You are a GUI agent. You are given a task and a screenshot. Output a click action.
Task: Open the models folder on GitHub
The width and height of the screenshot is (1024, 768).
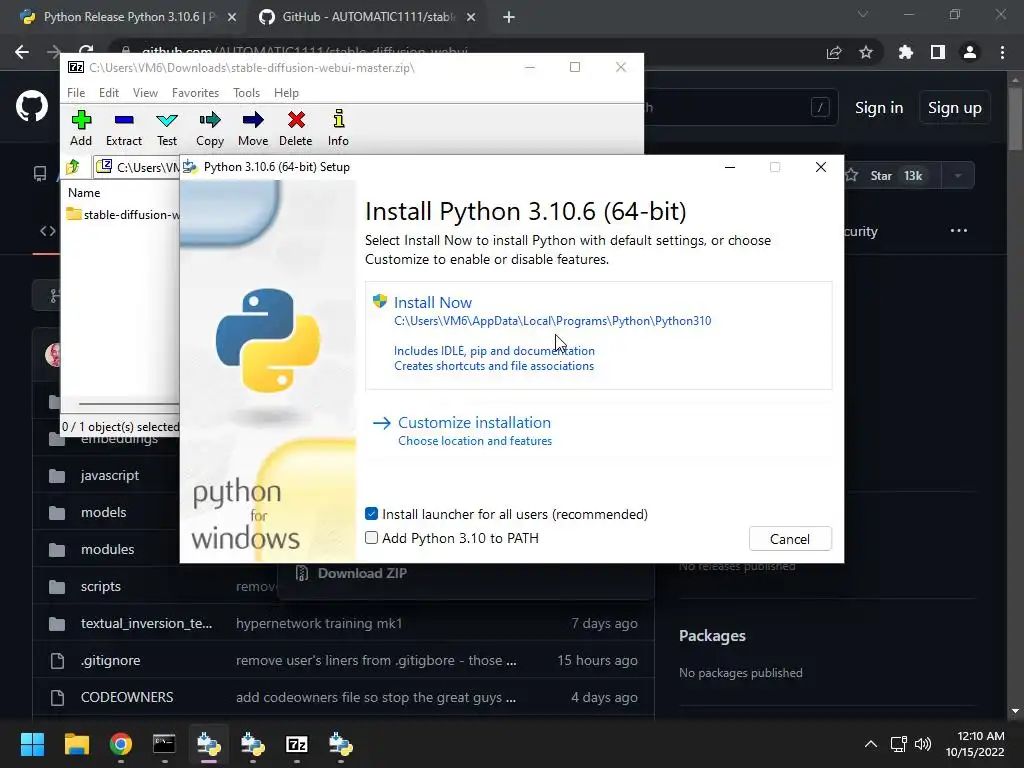[x=104, y=513]
